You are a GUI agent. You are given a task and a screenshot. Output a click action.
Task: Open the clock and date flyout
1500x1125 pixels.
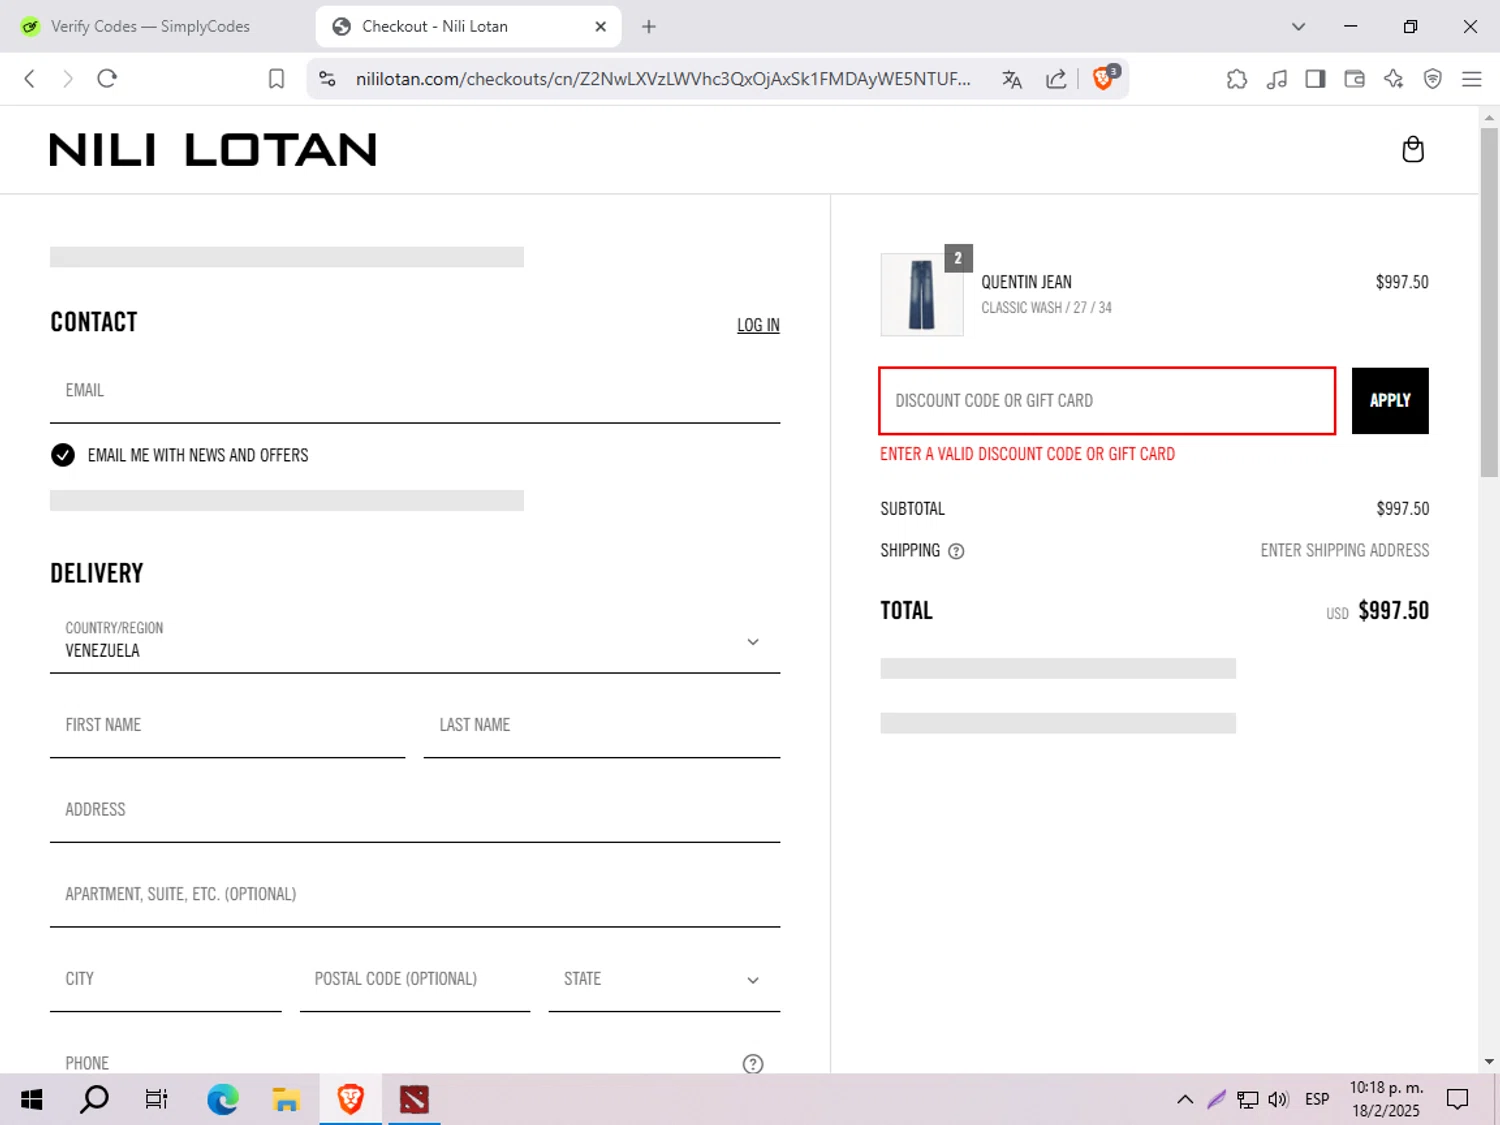click(x=1386, y=1100)
